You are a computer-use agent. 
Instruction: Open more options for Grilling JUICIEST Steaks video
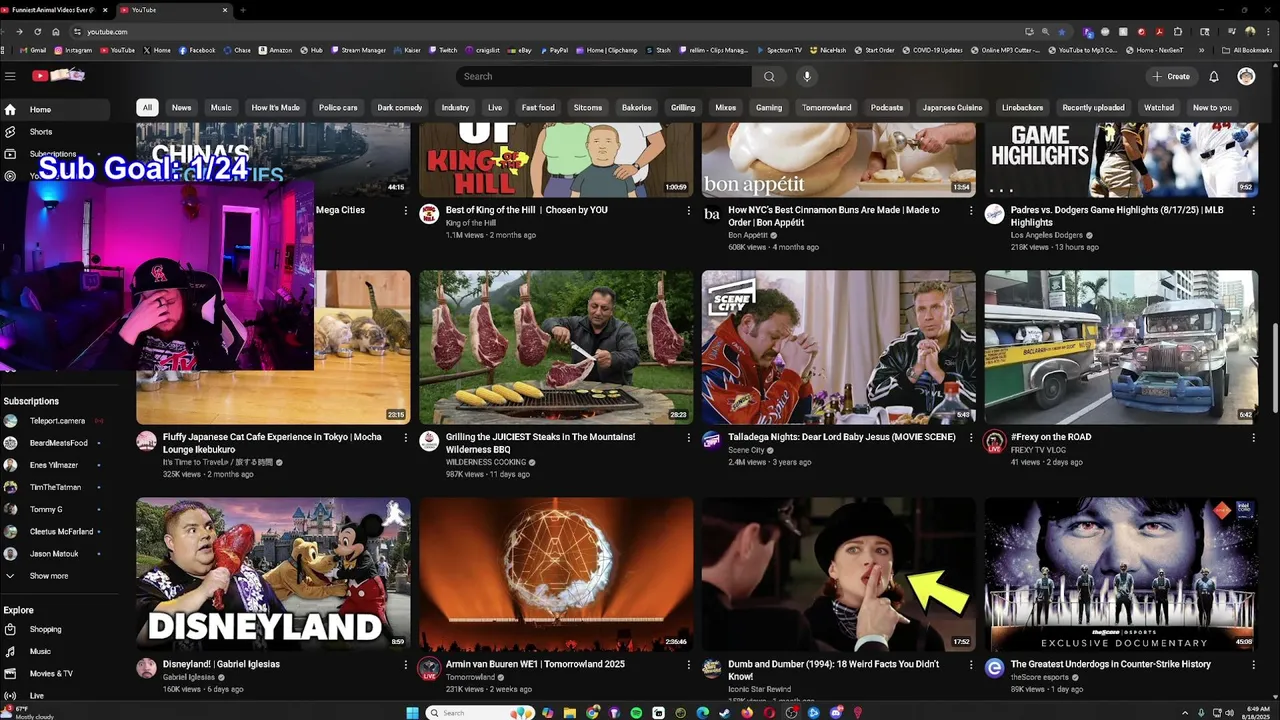pyautogui.click(x=688, y=437)
